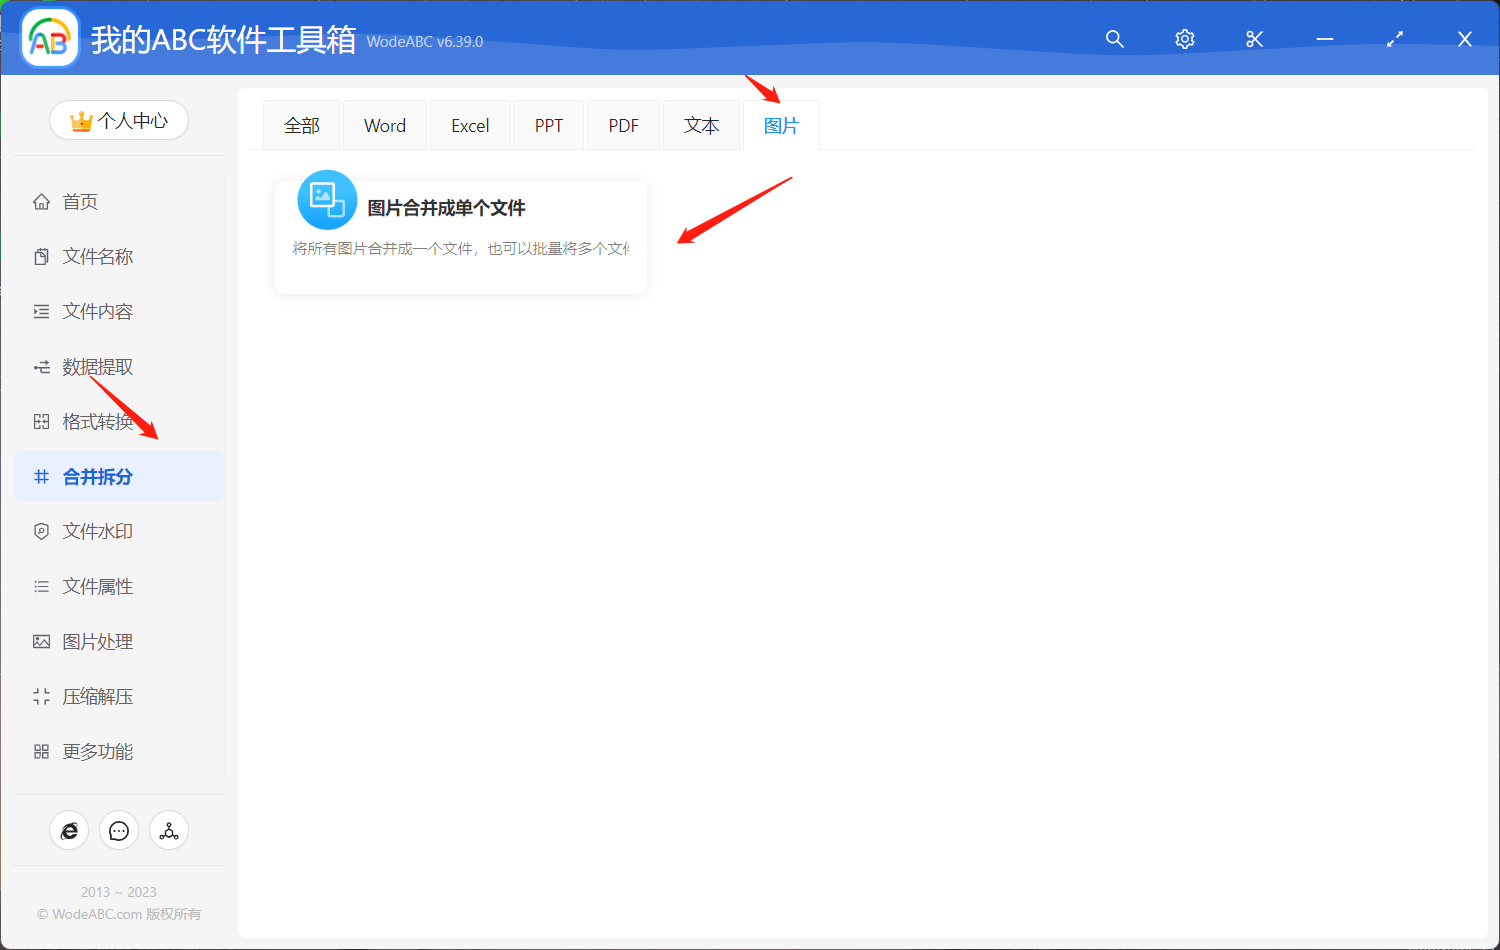Screen dimensions: 1500x950
Task: Select 文件属性 in the sidebar
Action: [97, 586]
